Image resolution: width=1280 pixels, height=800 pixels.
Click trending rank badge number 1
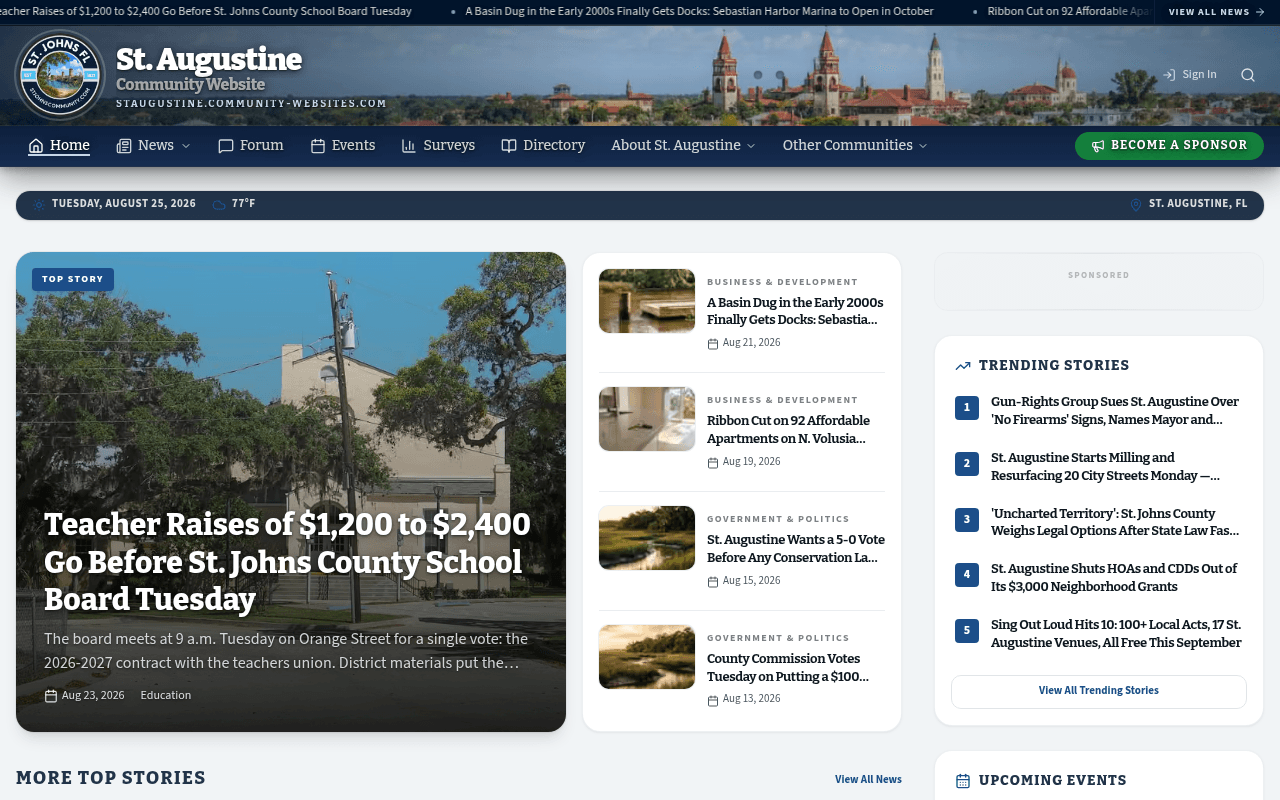point(967,408)
